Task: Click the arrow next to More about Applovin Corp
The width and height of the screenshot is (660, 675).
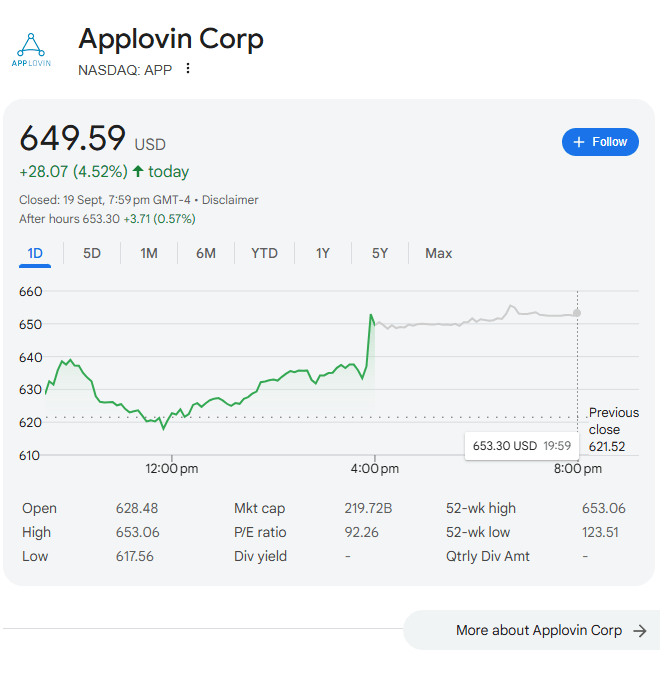Action: tap(640, 631)
